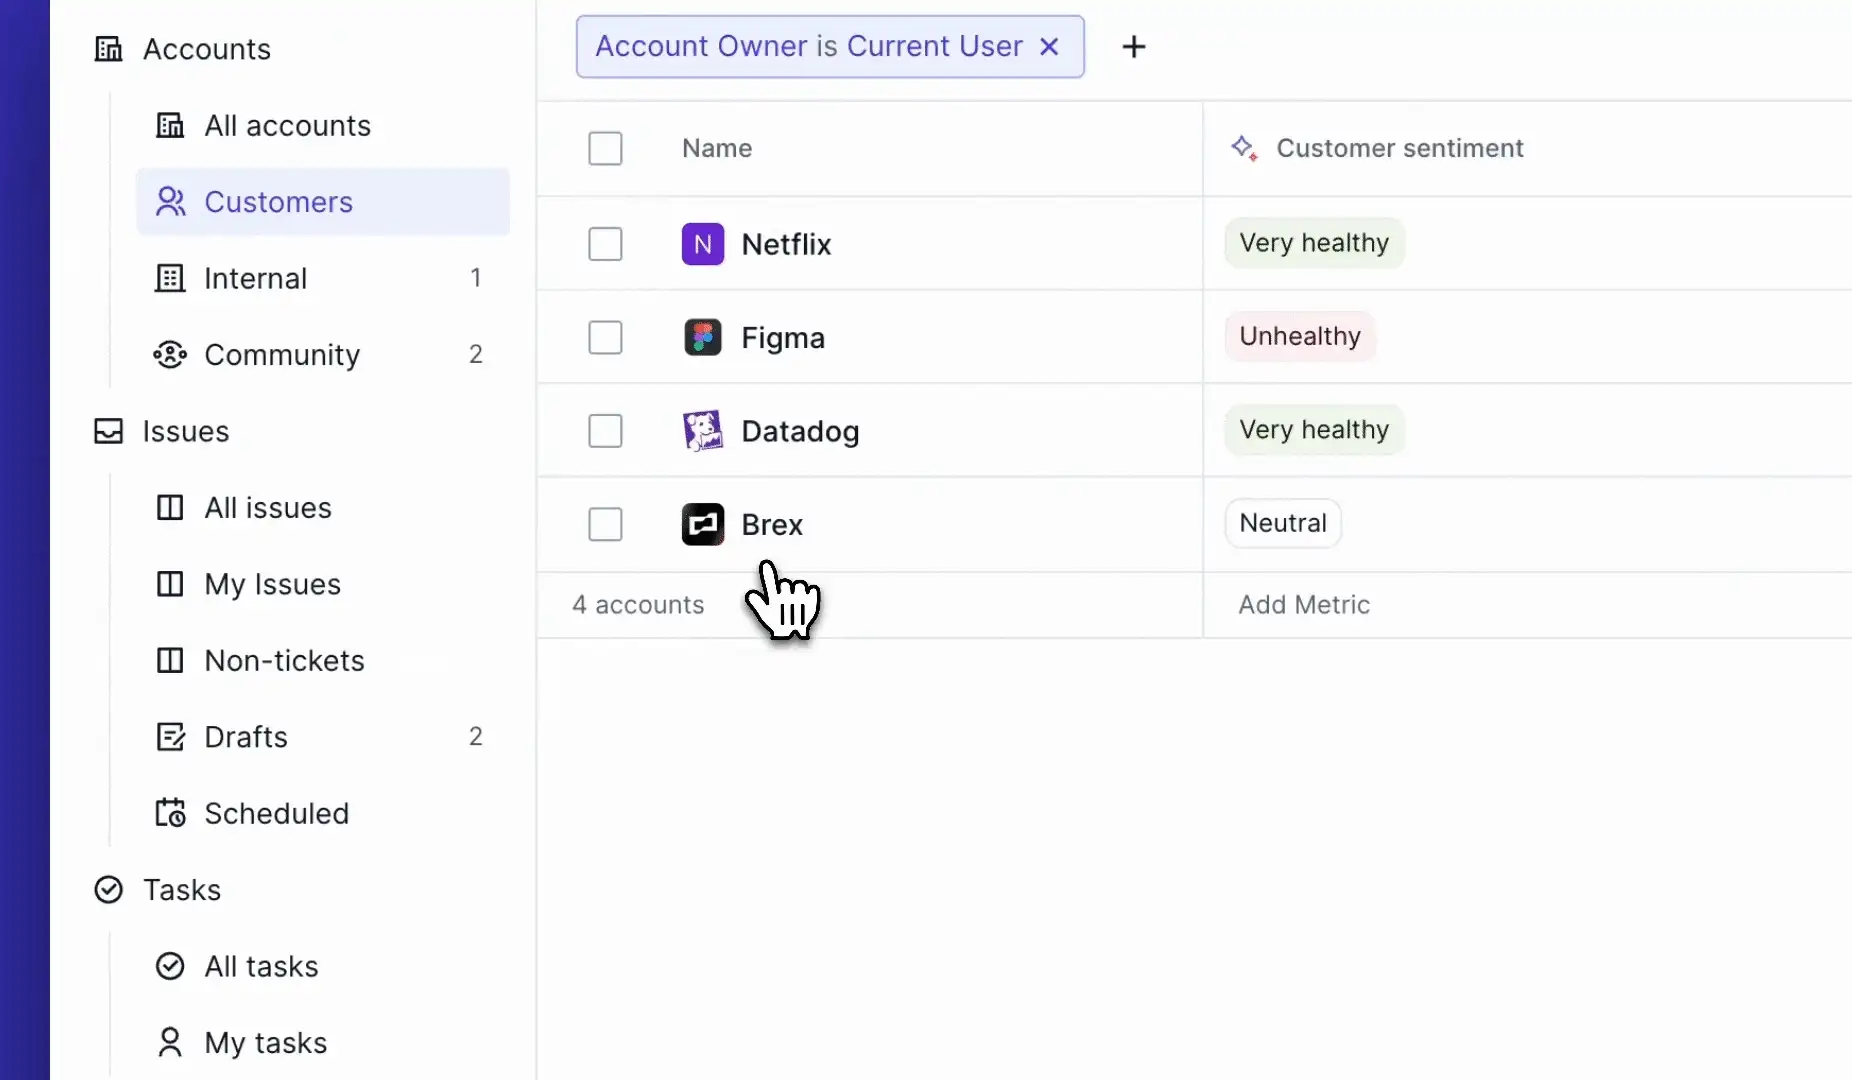Collapse the Issues section header
The image size is (1852, 1080).
tap(161, 431)
